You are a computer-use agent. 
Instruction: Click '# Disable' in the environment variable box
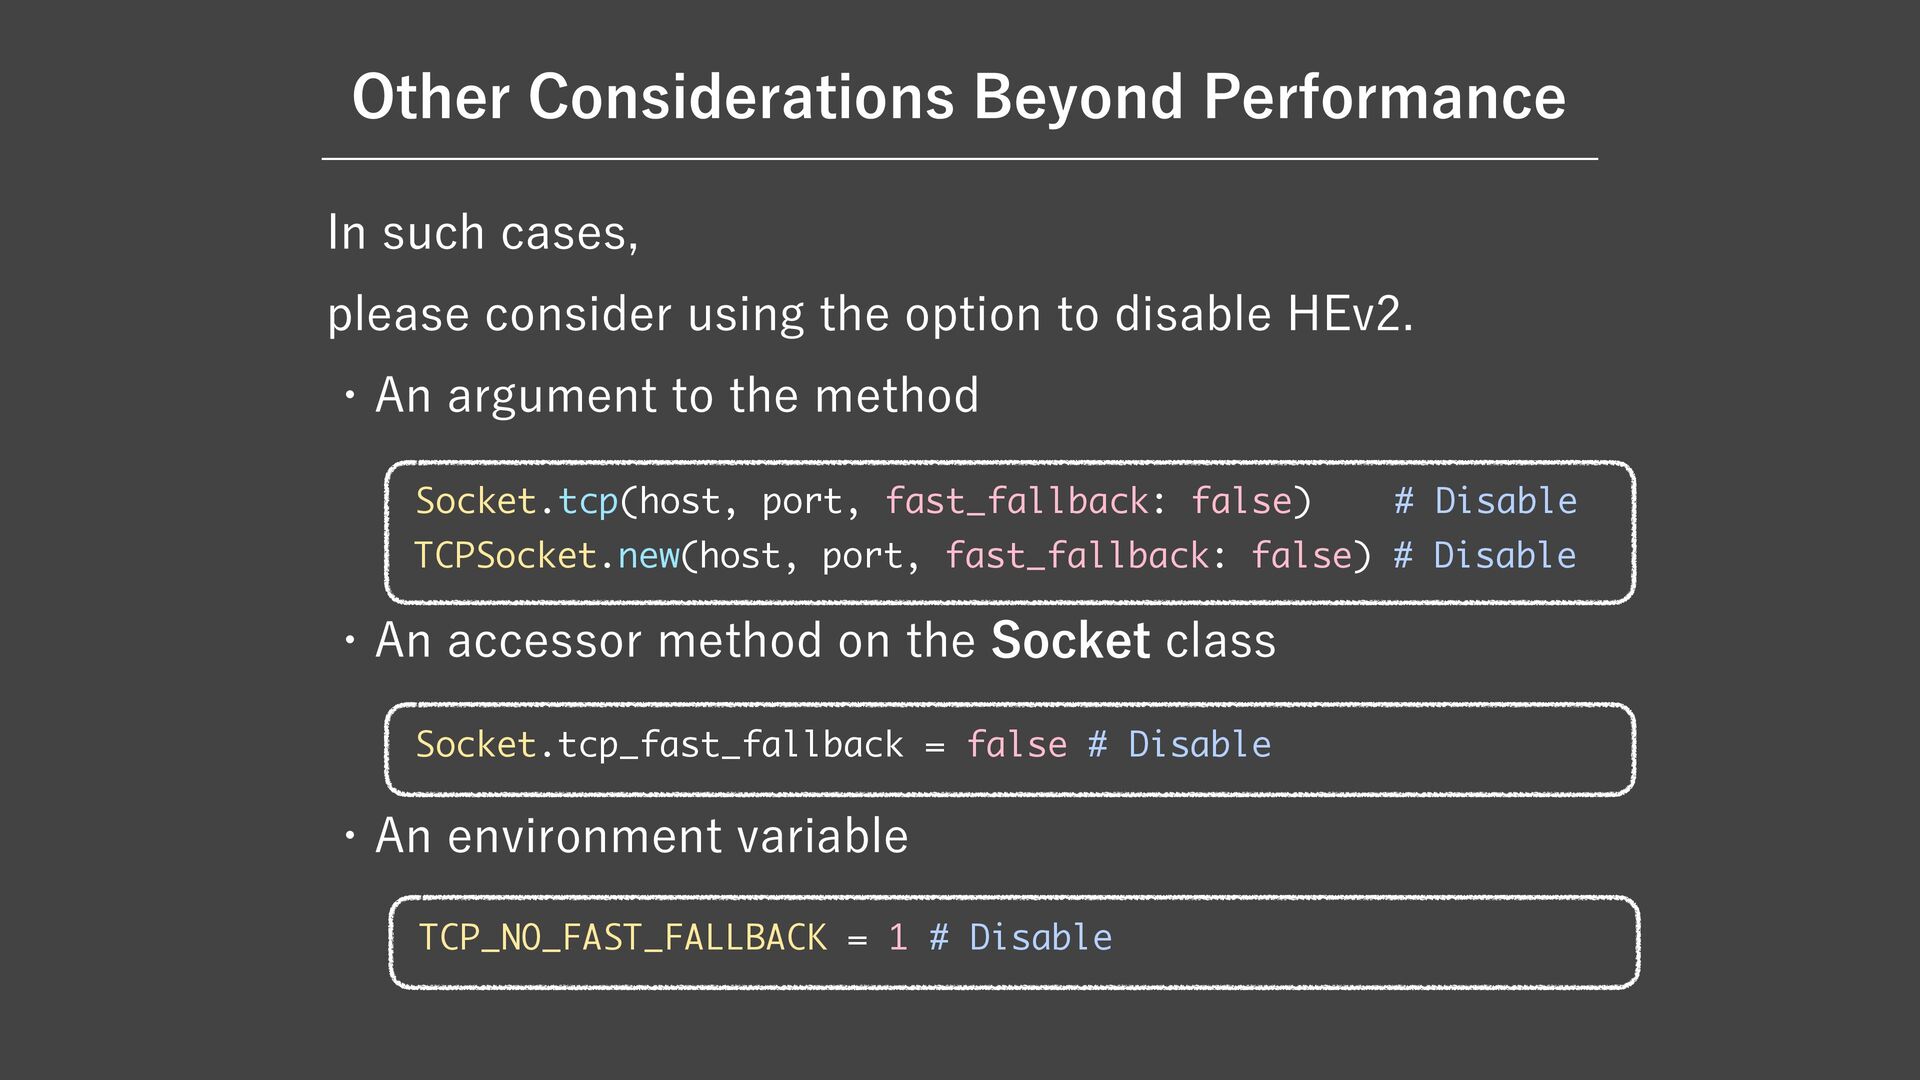1020,938
